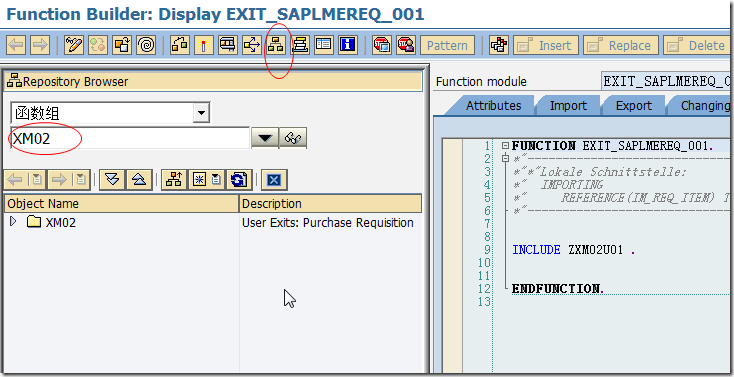Click the Display Navigation Window icon
The height and width of the screenshot is (377, 734).
coord(300,45)
